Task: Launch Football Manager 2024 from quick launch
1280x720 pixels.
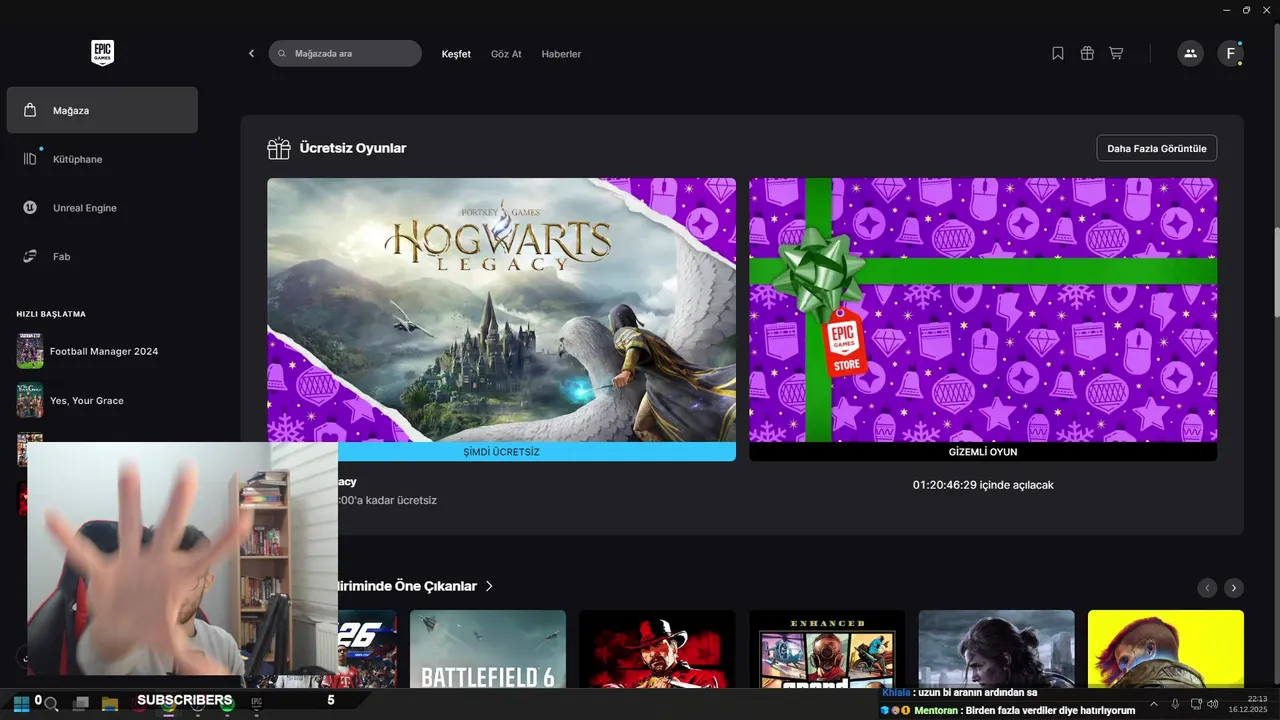Action: [102, 351]
